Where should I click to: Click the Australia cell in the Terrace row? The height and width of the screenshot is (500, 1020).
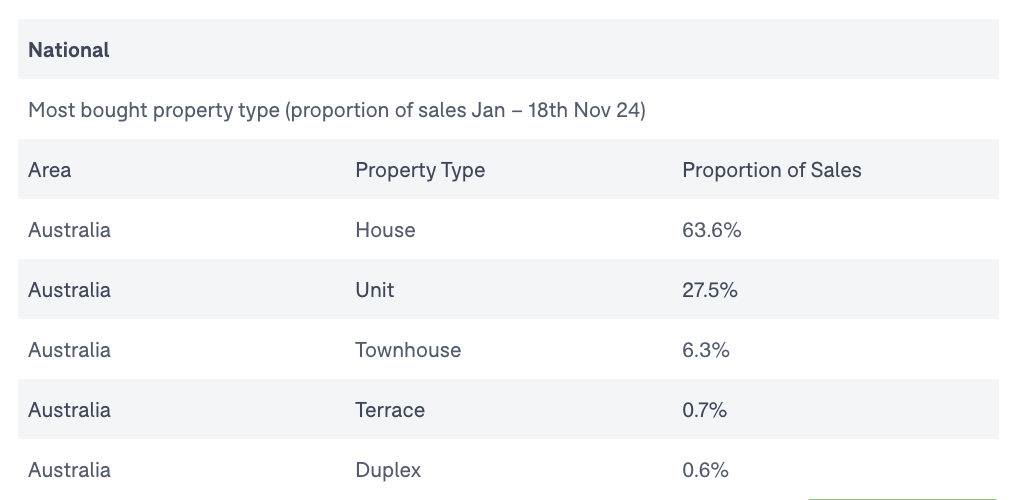click(70, 410)
